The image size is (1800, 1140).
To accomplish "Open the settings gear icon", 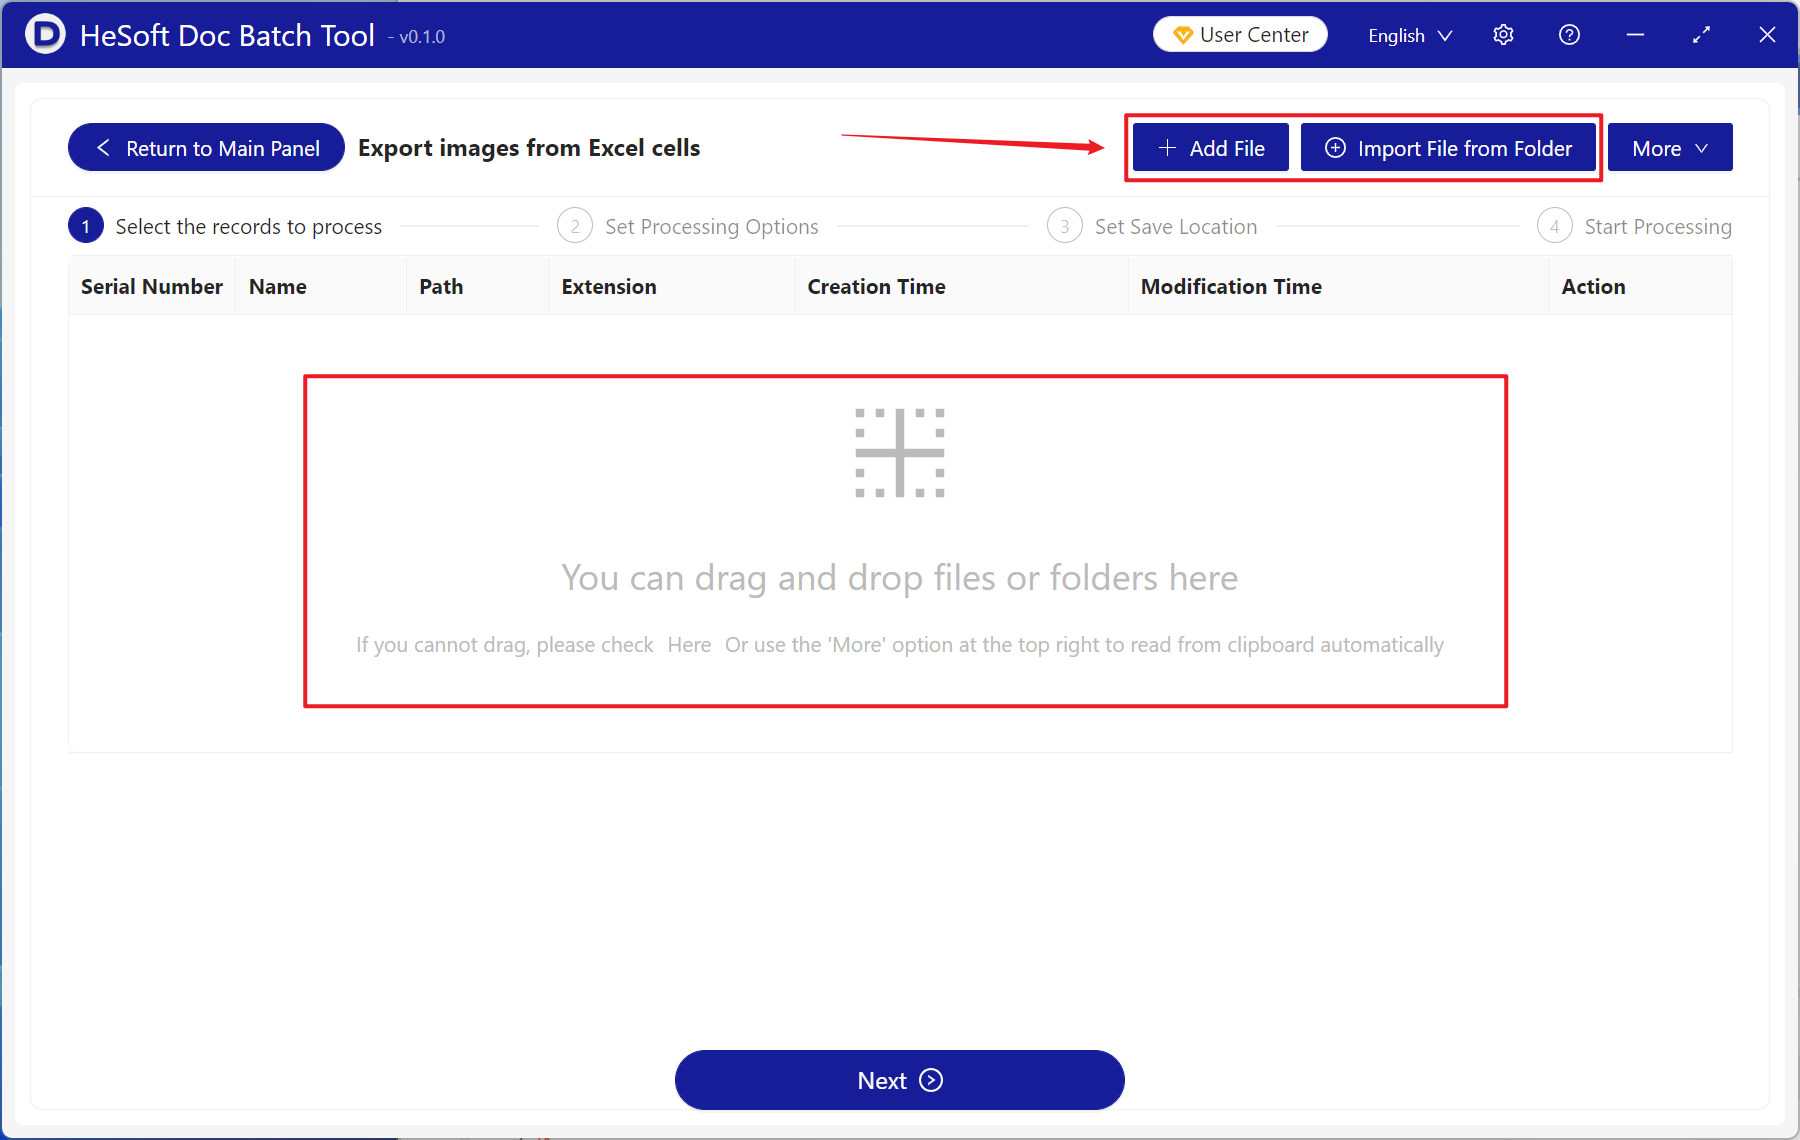I will click(1503, 35).
